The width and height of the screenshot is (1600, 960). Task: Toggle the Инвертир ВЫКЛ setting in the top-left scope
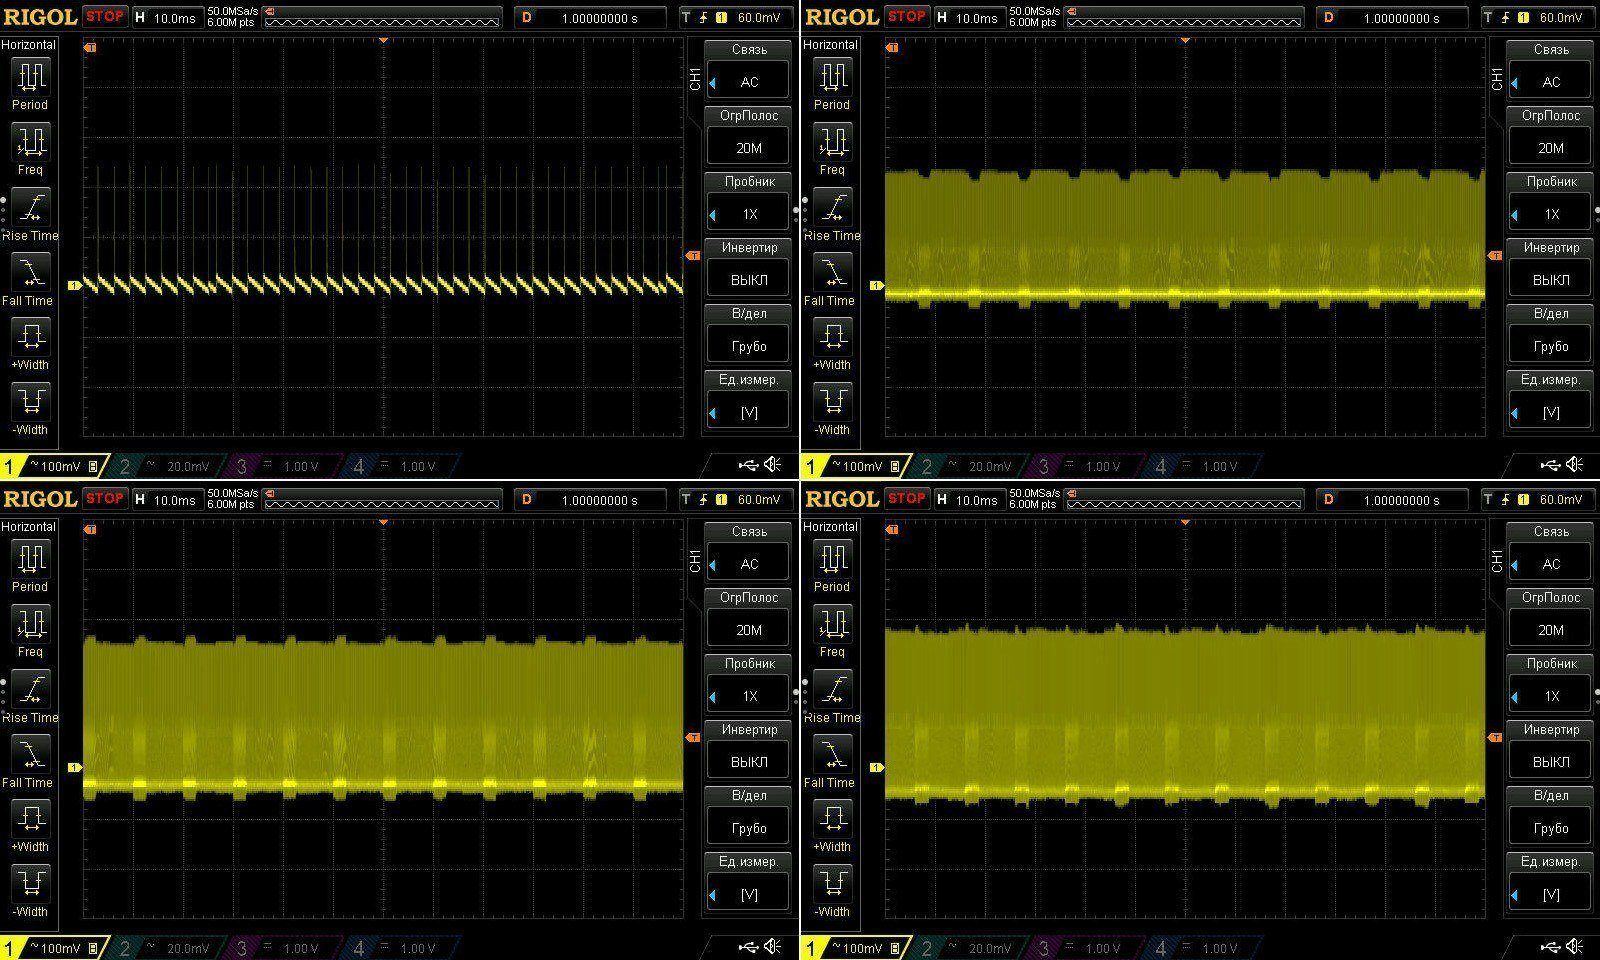748,279
